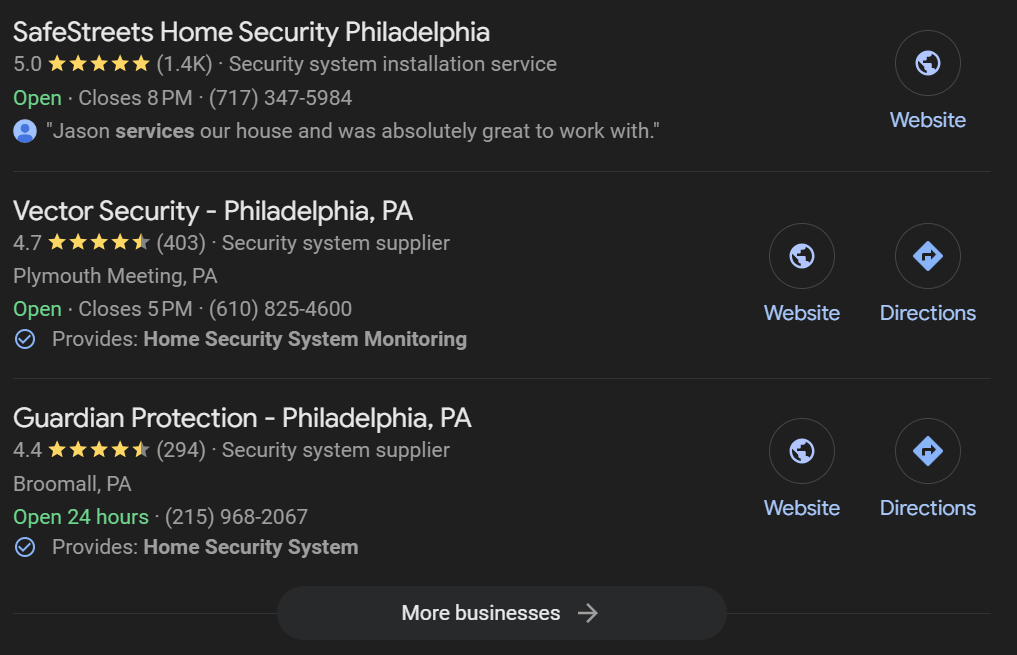This screenshot has height=655, width=1017.
Task: Click the Website globe icon for SafeStreets
Action: 927,62
